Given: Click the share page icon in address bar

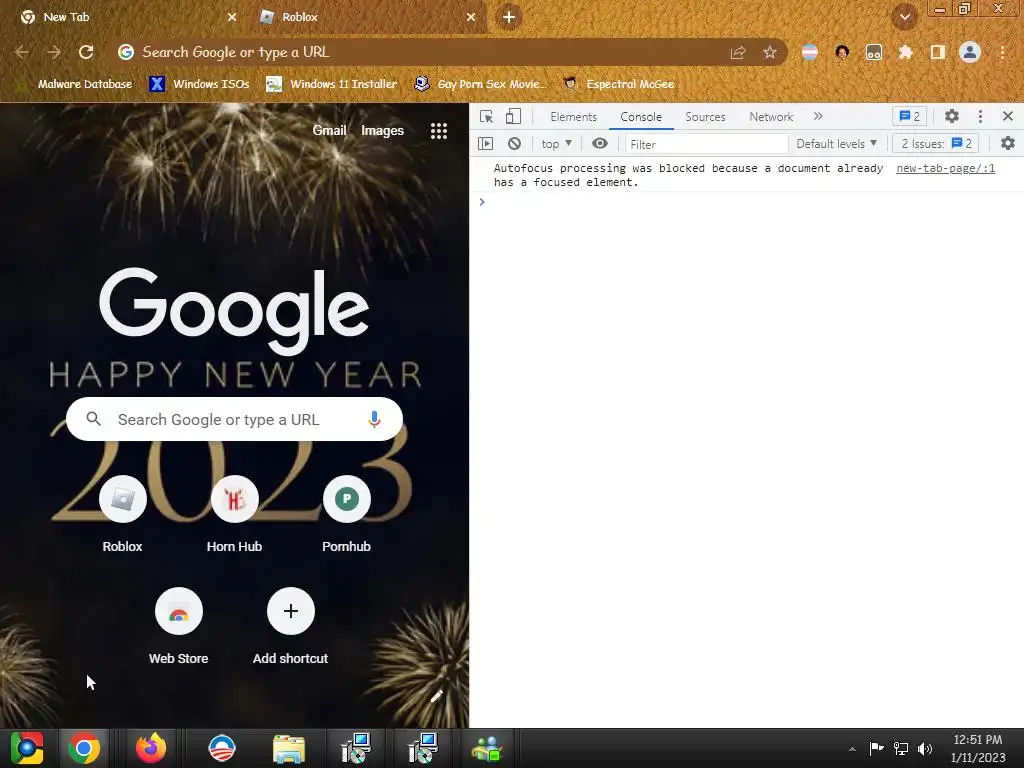Looking at the screenshot, I should pos(738,52).
